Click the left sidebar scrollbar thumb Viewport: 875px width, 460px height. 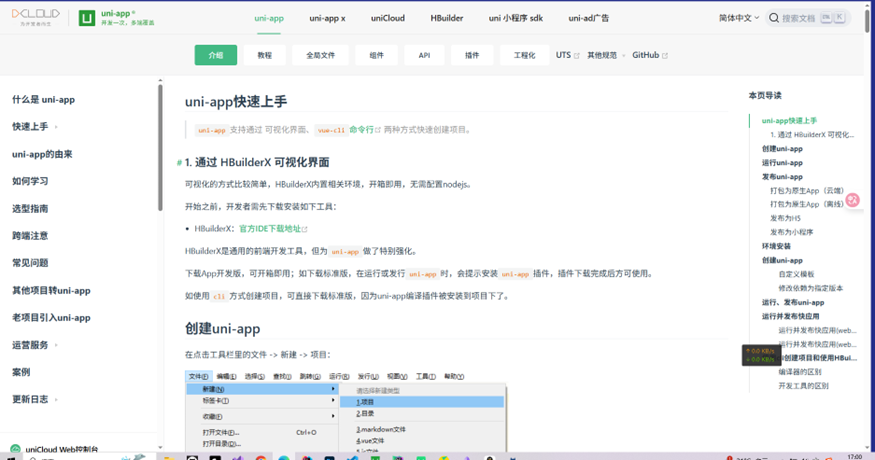[x=160, y=148]
